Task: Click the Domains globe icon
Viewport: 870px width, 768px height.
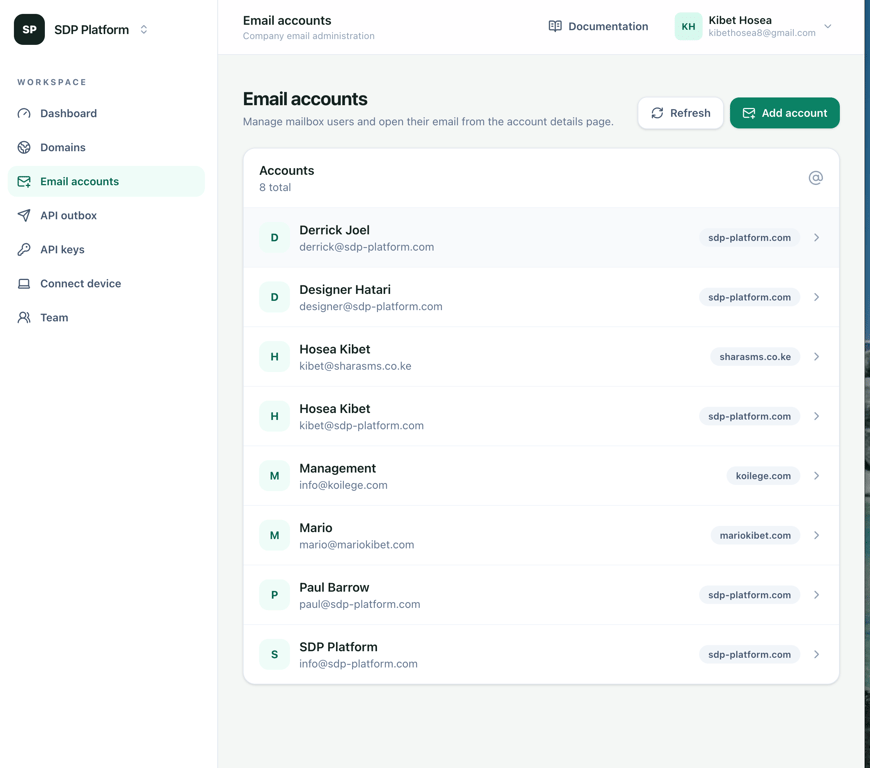Action: point(24,147)
